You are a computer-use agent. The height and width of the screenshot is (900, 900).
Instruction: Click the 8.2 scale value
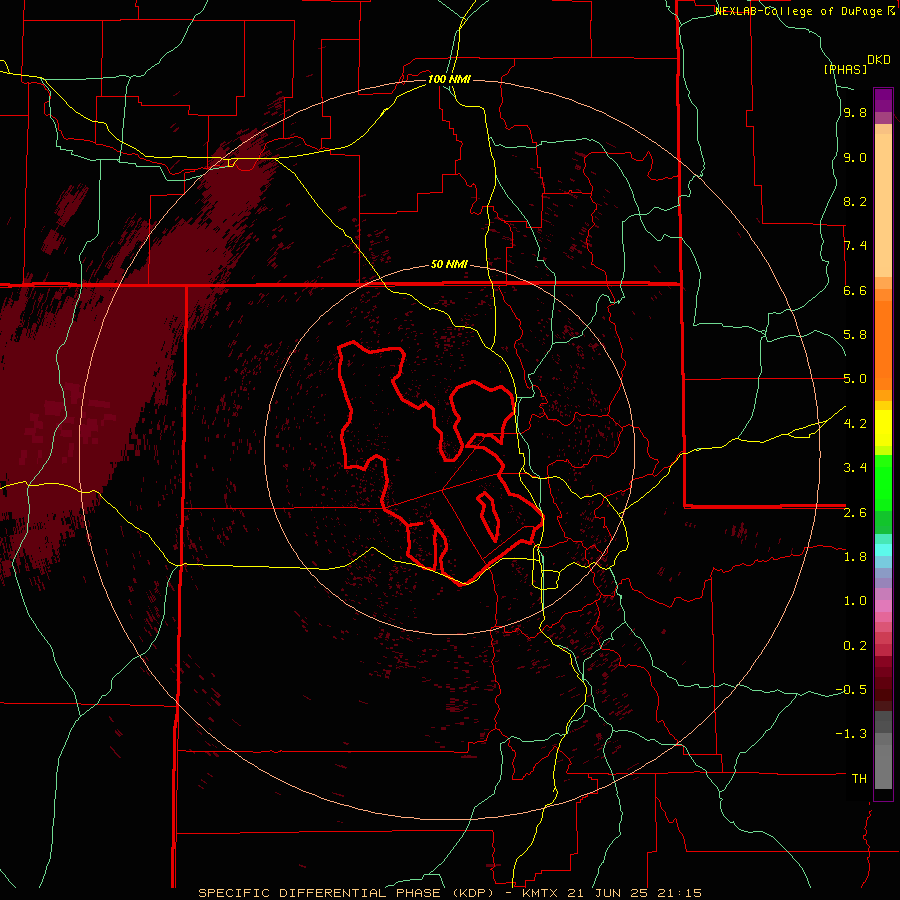(855, 202)
